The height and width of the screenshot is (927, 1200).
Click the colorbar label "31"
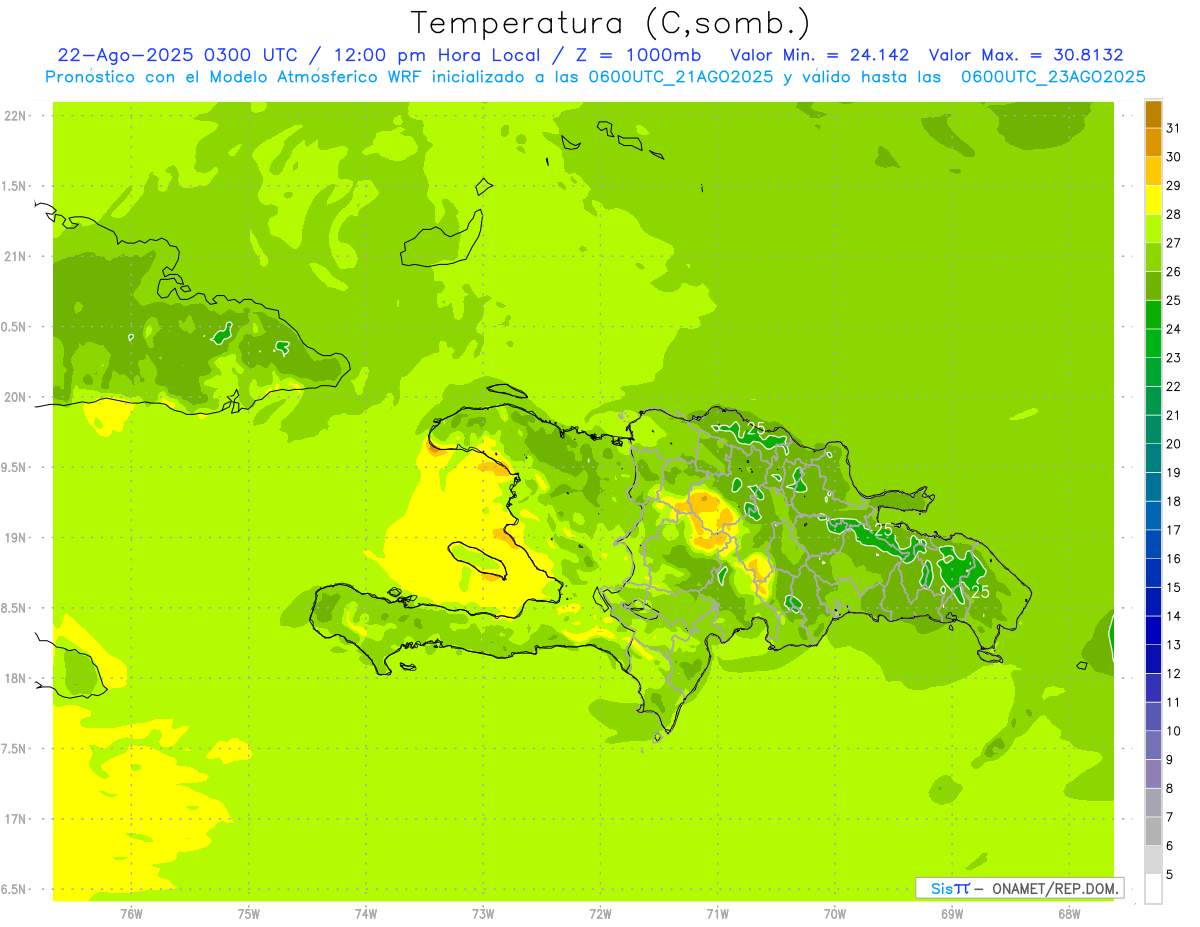pos(1173,128)
